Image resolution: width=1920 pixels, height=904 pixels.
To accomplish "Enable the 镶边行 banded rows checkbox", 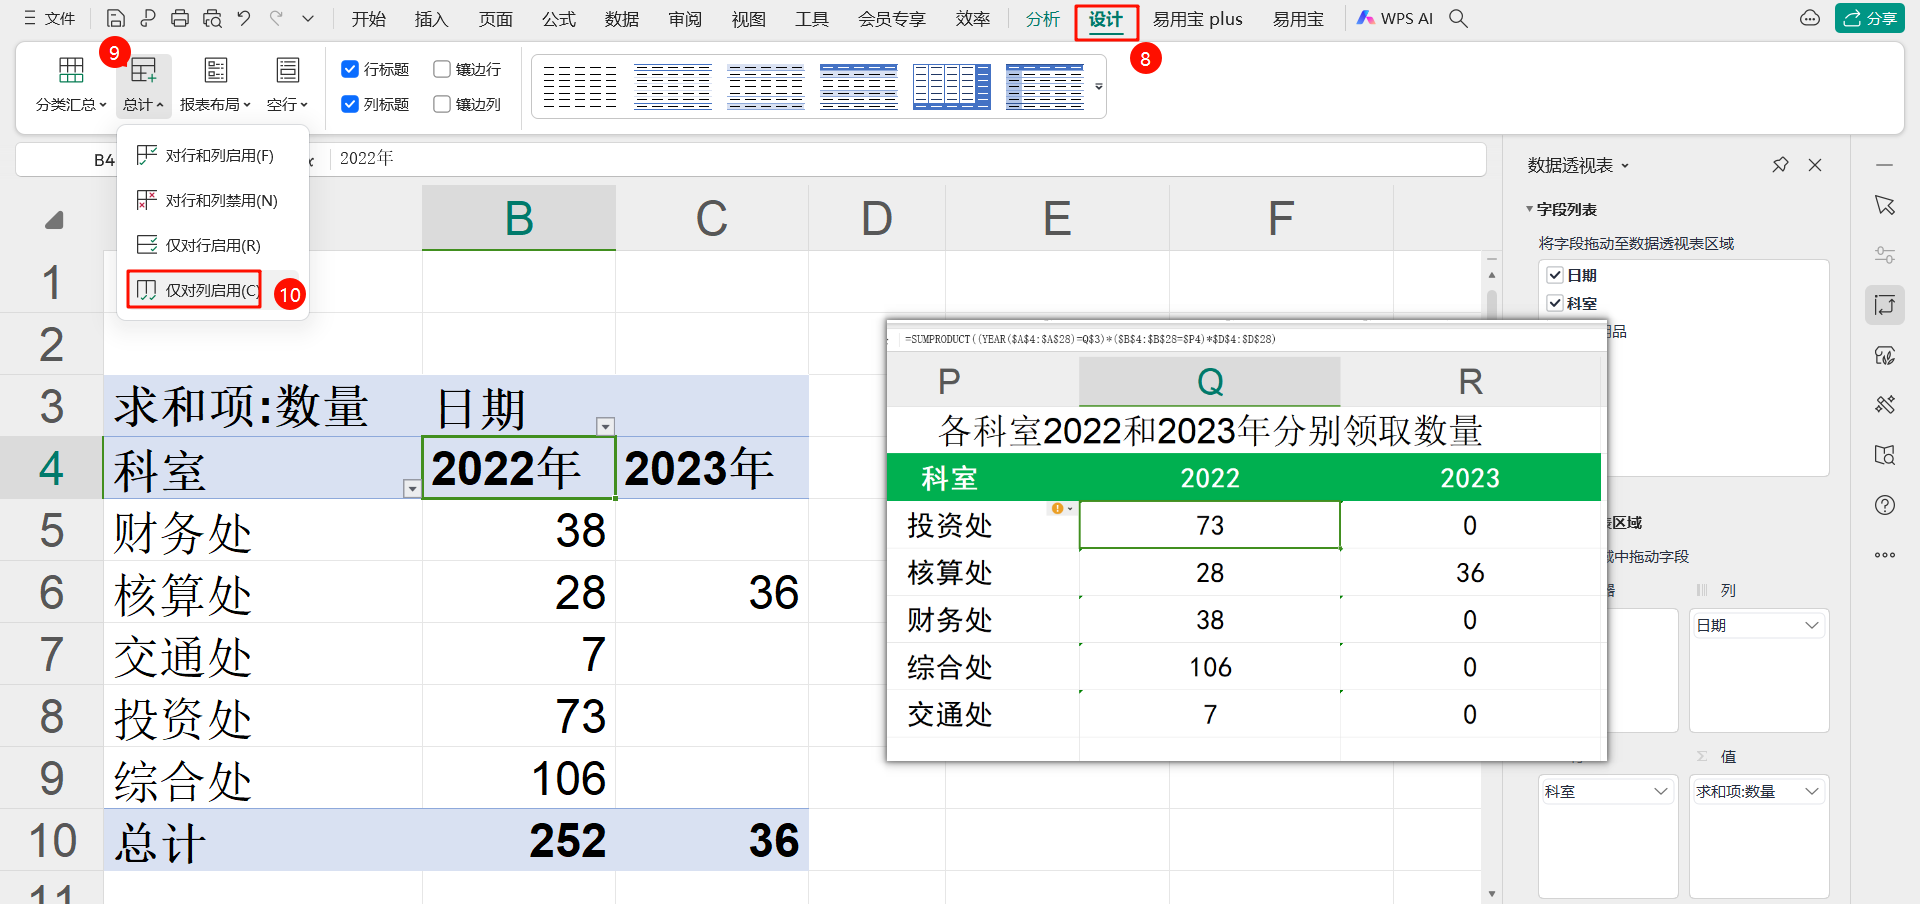I will pyautogui.click(x=442, y=69).
